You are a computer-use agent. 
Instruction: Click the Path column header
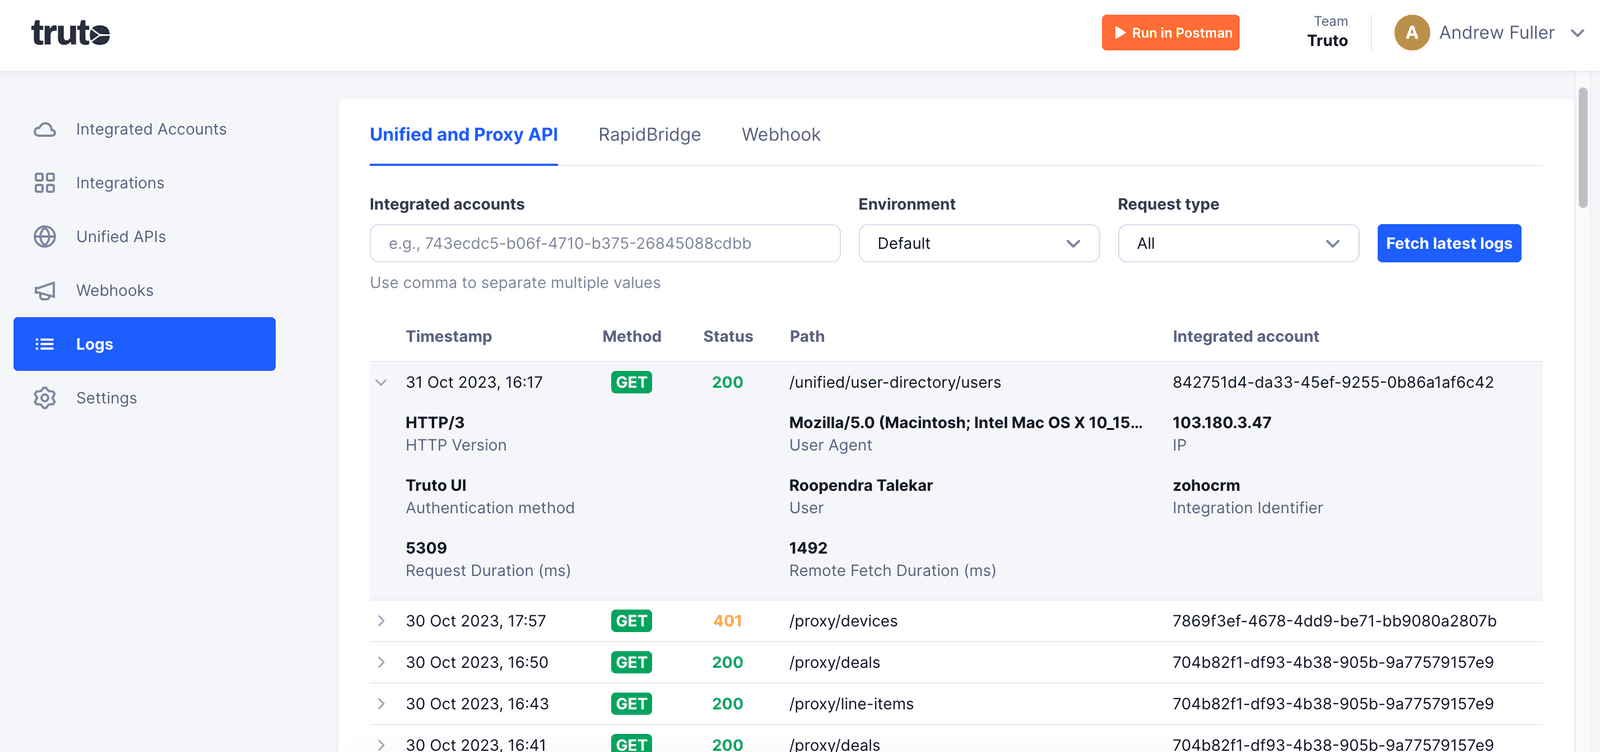point(807,337)
